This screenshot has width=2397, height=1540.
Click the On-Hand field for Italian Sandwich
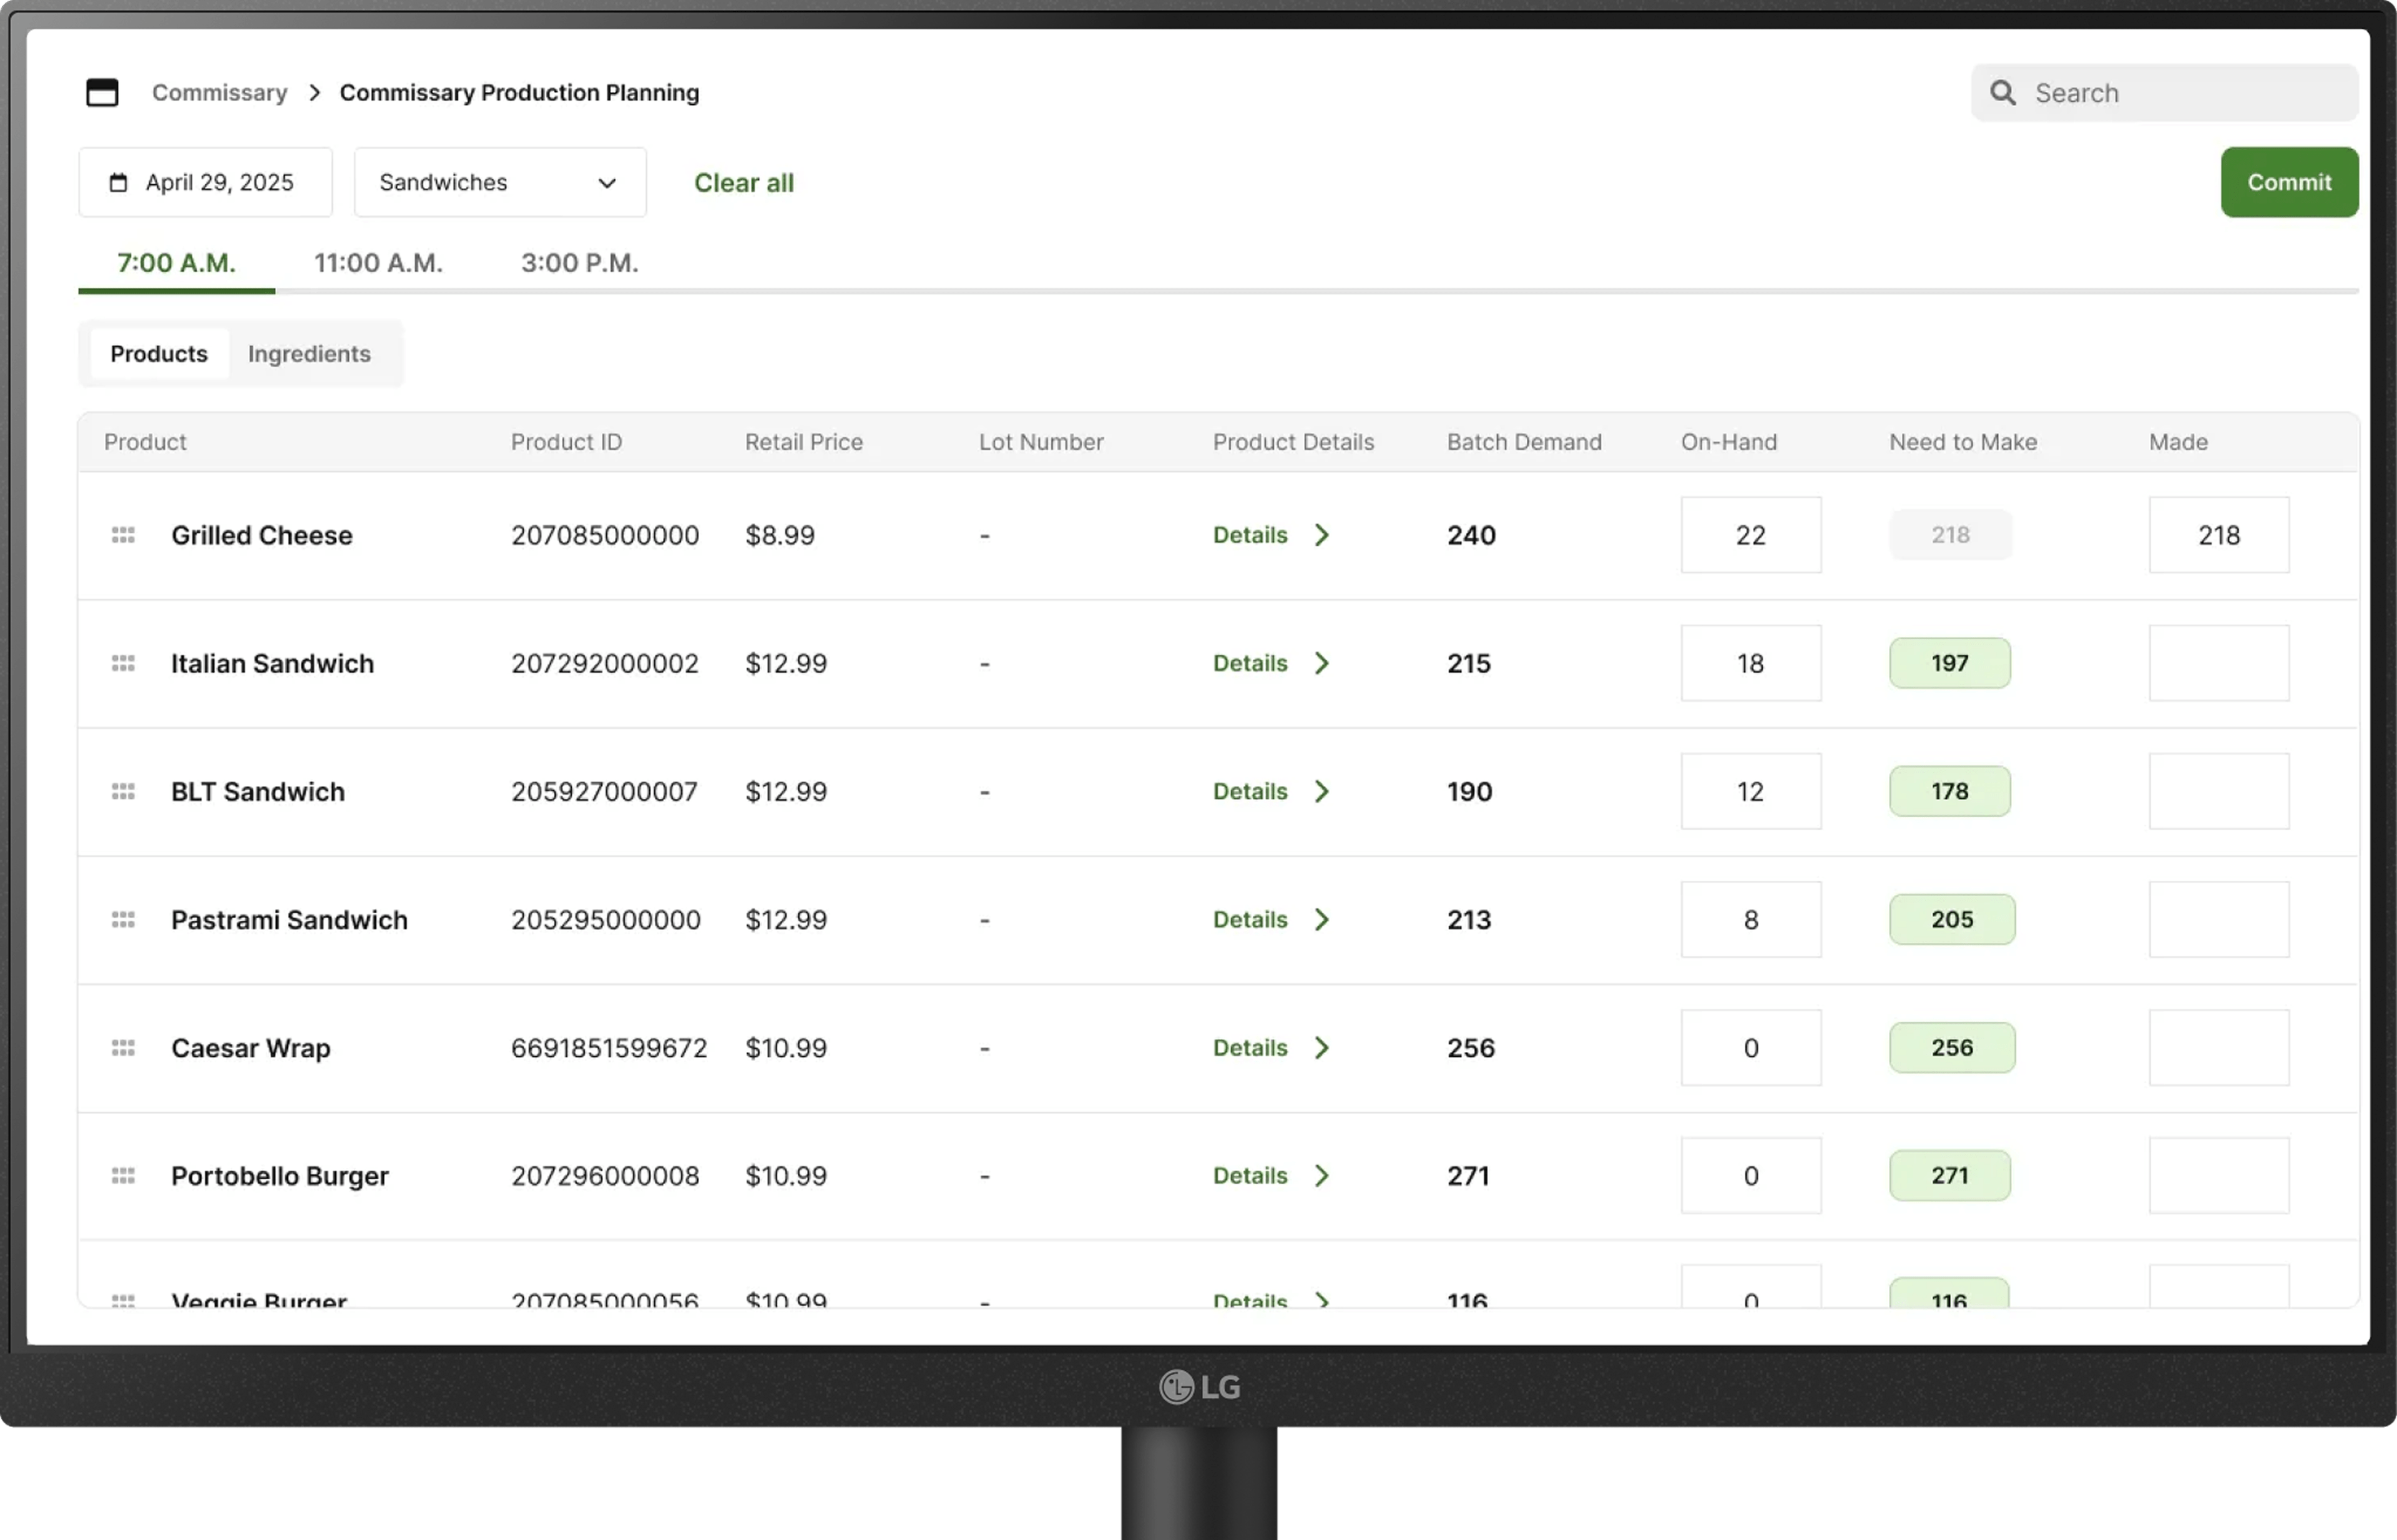pos(1750,663)
